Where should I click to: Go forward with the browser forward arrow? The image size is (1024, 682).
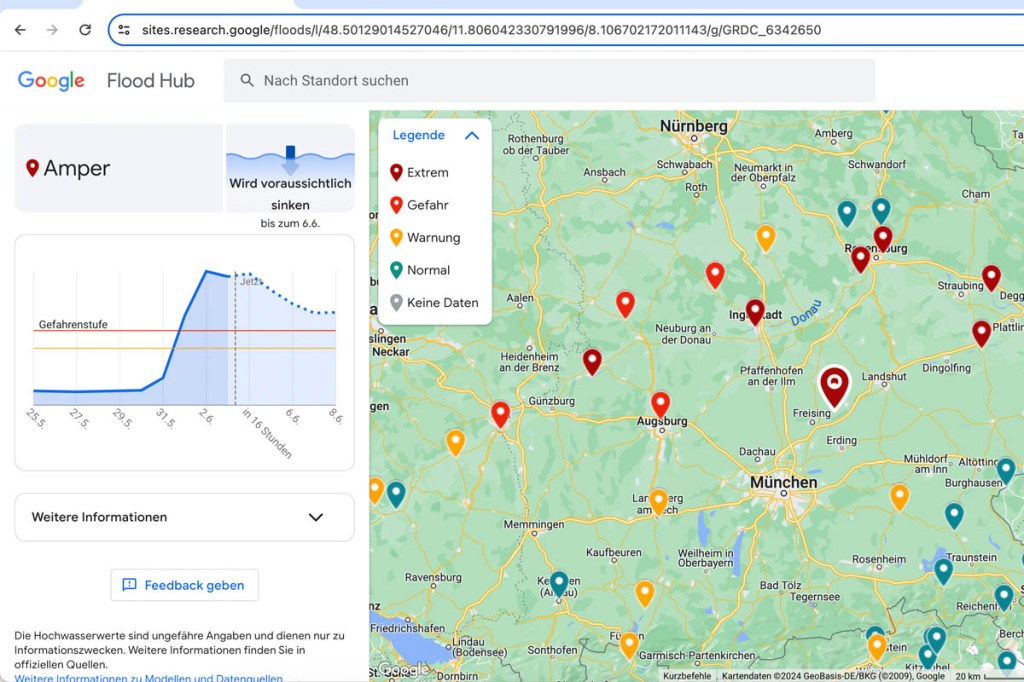tap(52, 30)
